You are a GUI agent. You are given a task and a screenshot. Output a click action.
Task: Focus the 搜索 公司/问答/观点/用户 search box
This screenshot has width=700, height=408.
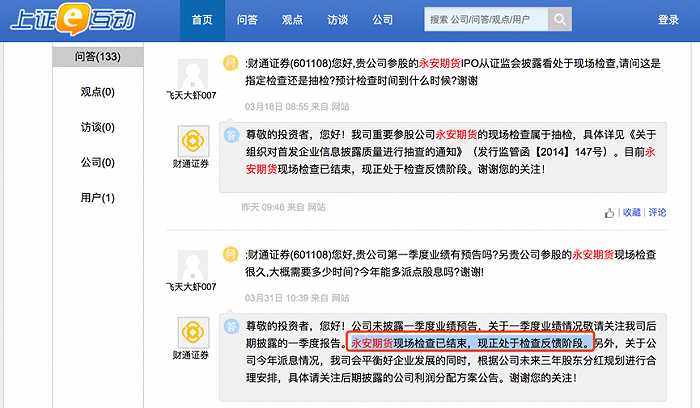pos(486,19)
